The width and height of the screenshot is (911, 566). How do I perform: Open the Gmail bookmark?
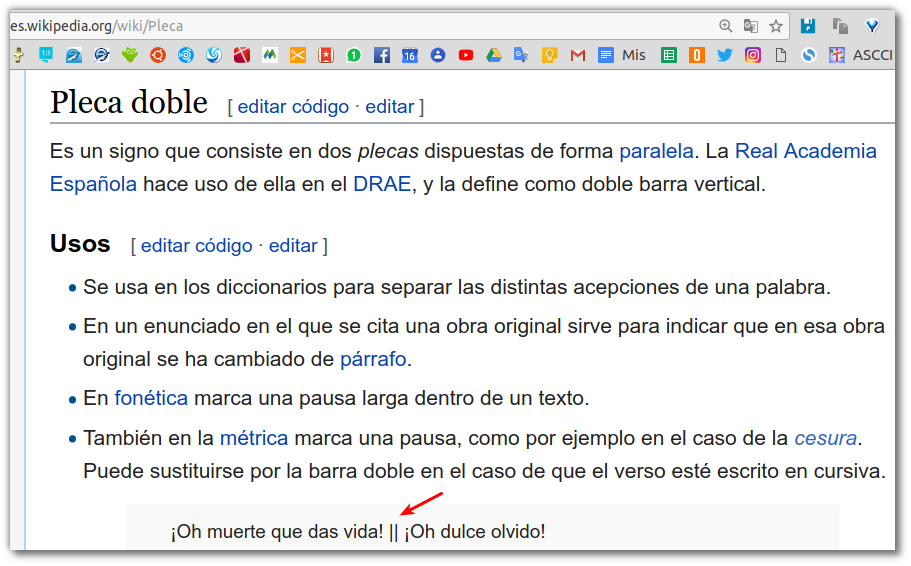tap(578, 55)
